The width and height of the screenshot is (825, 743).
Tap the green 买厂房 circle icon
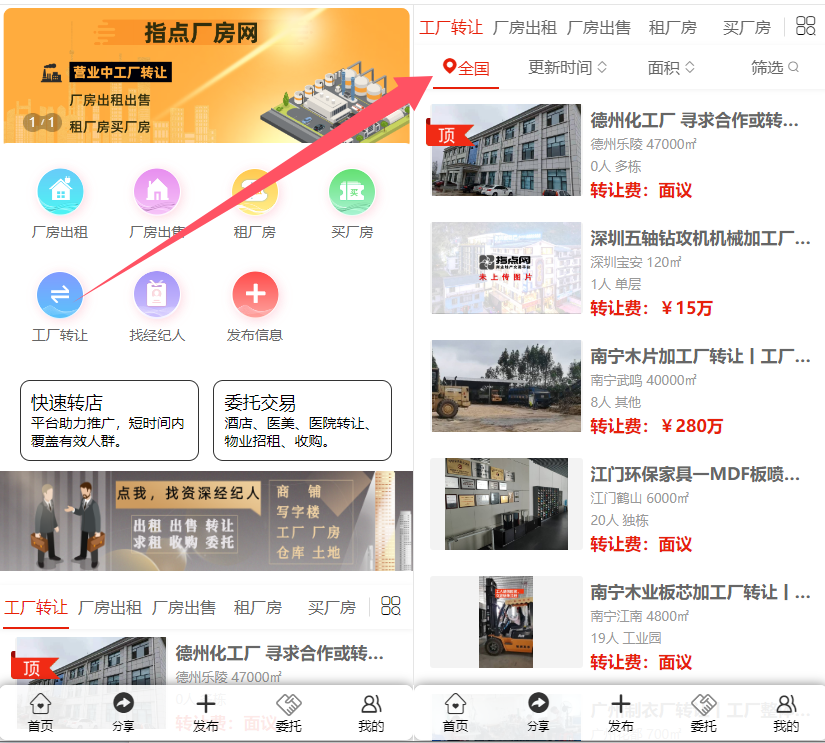(x=352, y=192)
